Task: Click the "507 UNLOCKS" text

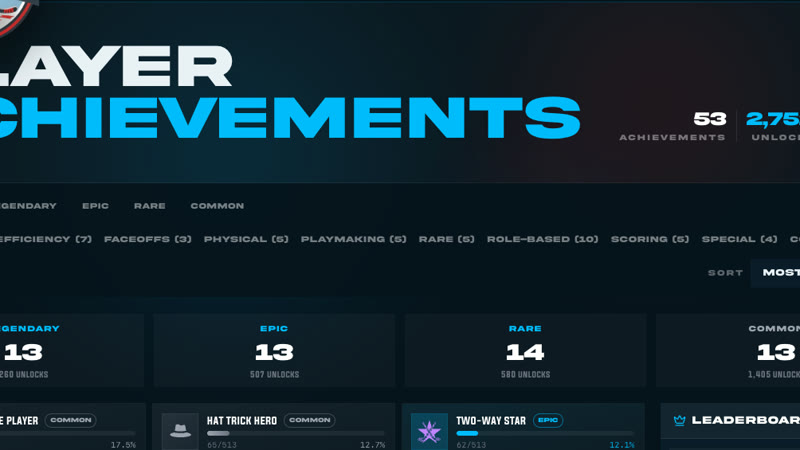Action: click(274, 374)
